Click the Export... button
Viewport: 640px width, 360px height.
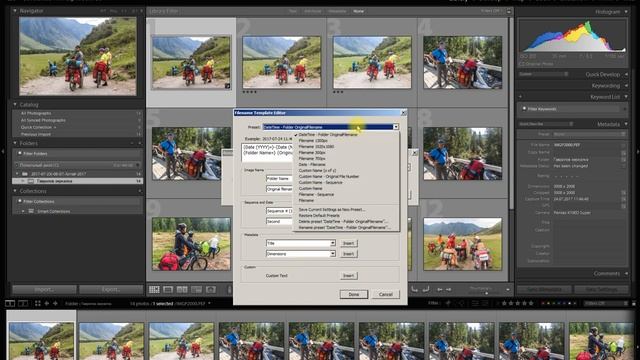(x=111, y=289)
